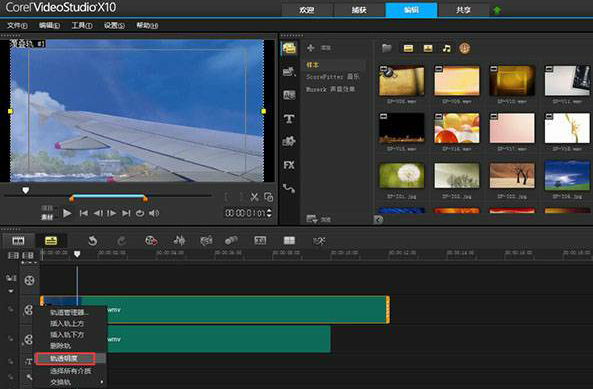Image resolution: width=593 pixels, height=389 pixels.
Task: Toggle repeat playback loop
Action: point(140,213)
